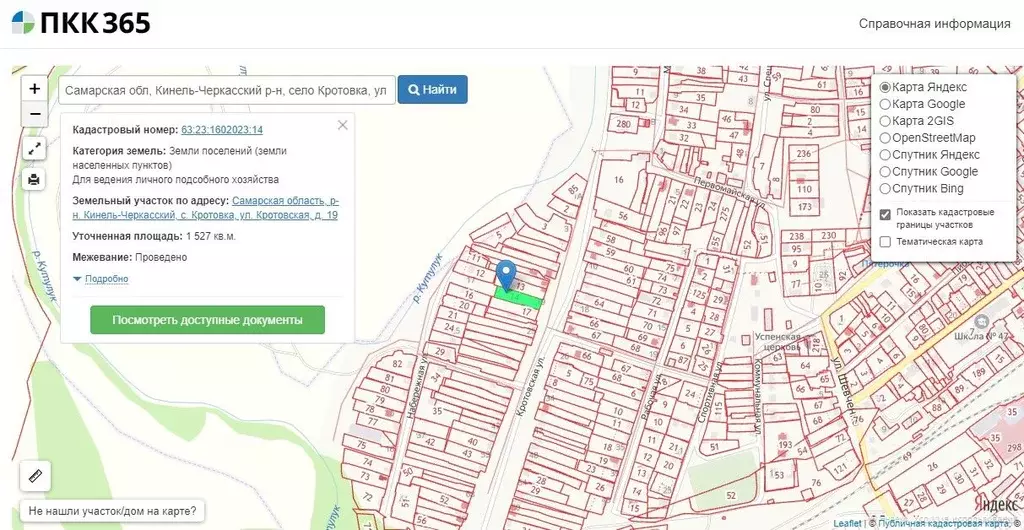Open the ruler measurement tool

[x=35, y=476]
